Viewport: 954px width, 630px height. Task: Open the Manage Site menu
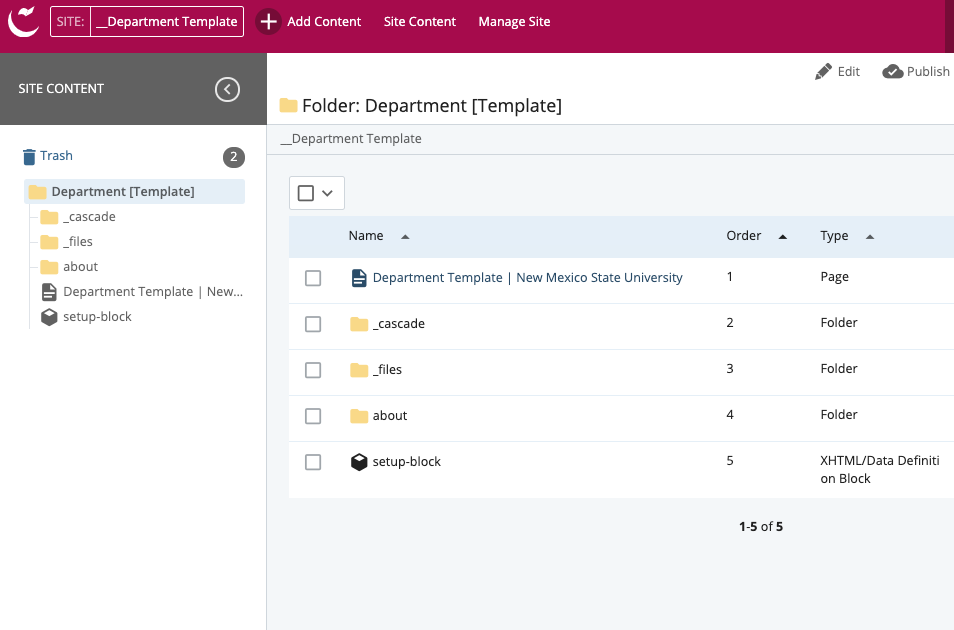(x=514, y=21)
